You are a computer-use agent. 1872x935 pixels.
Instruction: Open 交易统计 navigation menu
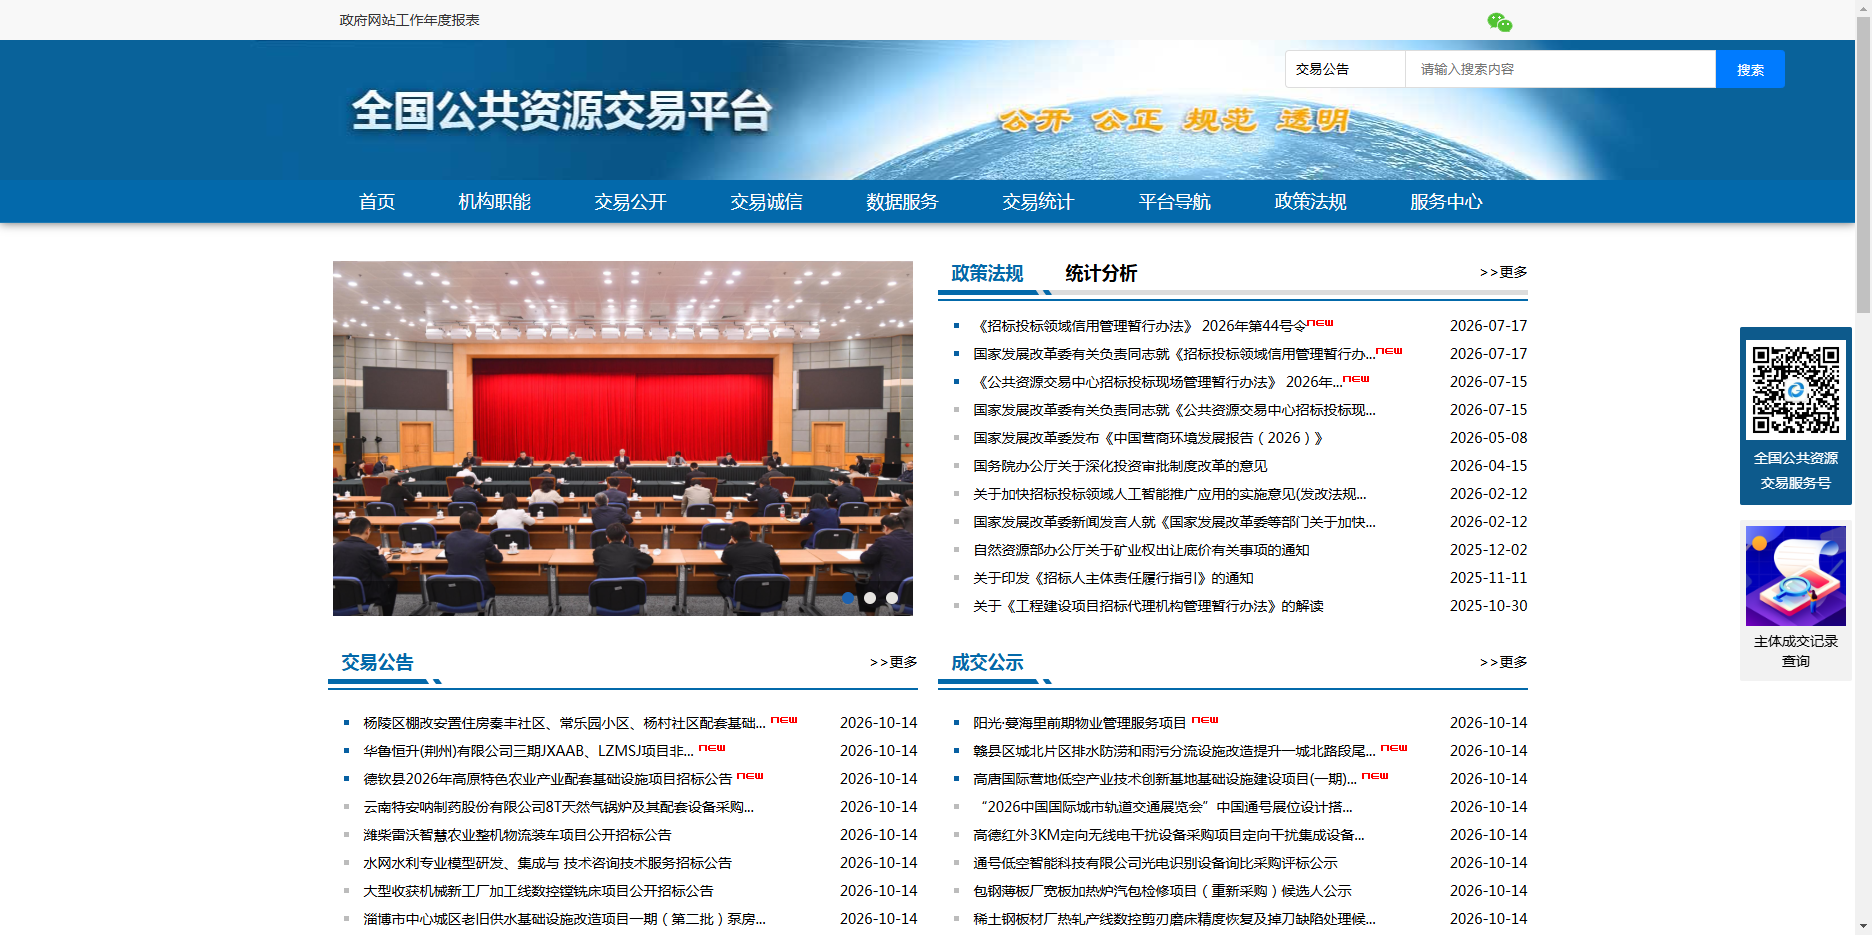tap(1039, 202)
